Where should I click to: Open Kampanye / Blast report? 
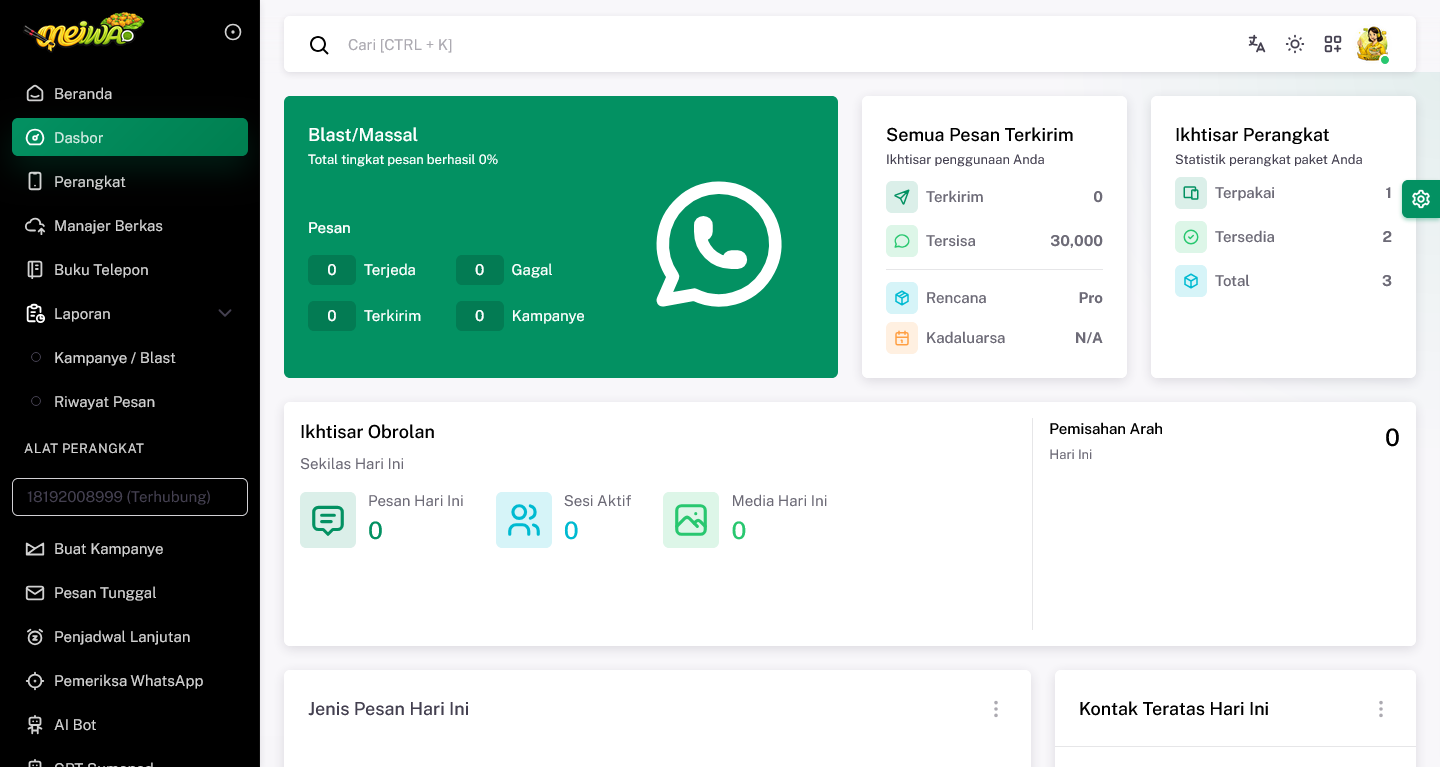[114, 358]
